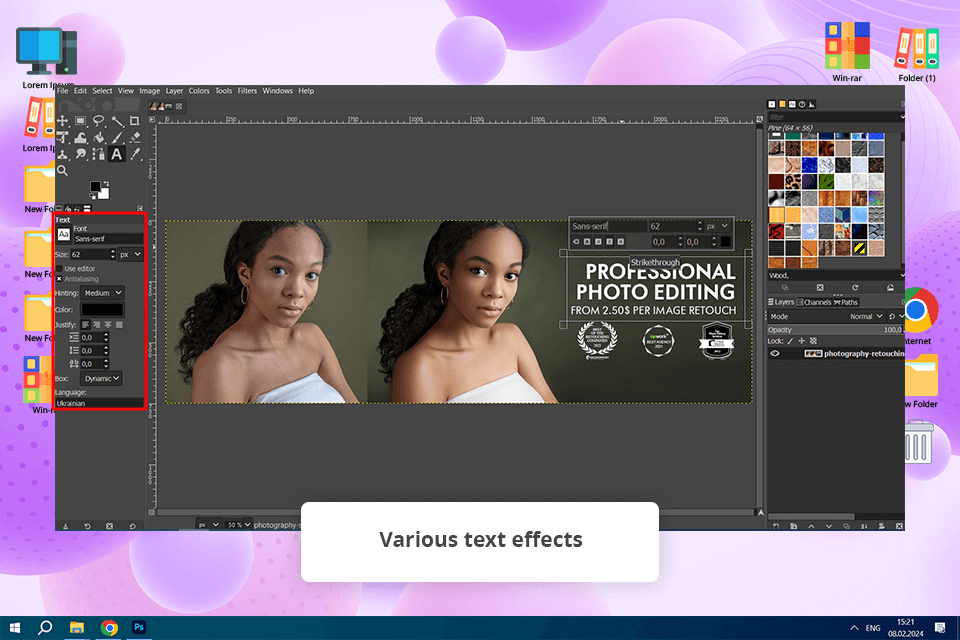Open File Explorer from the taskbar
The width and height of the screenshot is (960, 640).
coord(77,628)
